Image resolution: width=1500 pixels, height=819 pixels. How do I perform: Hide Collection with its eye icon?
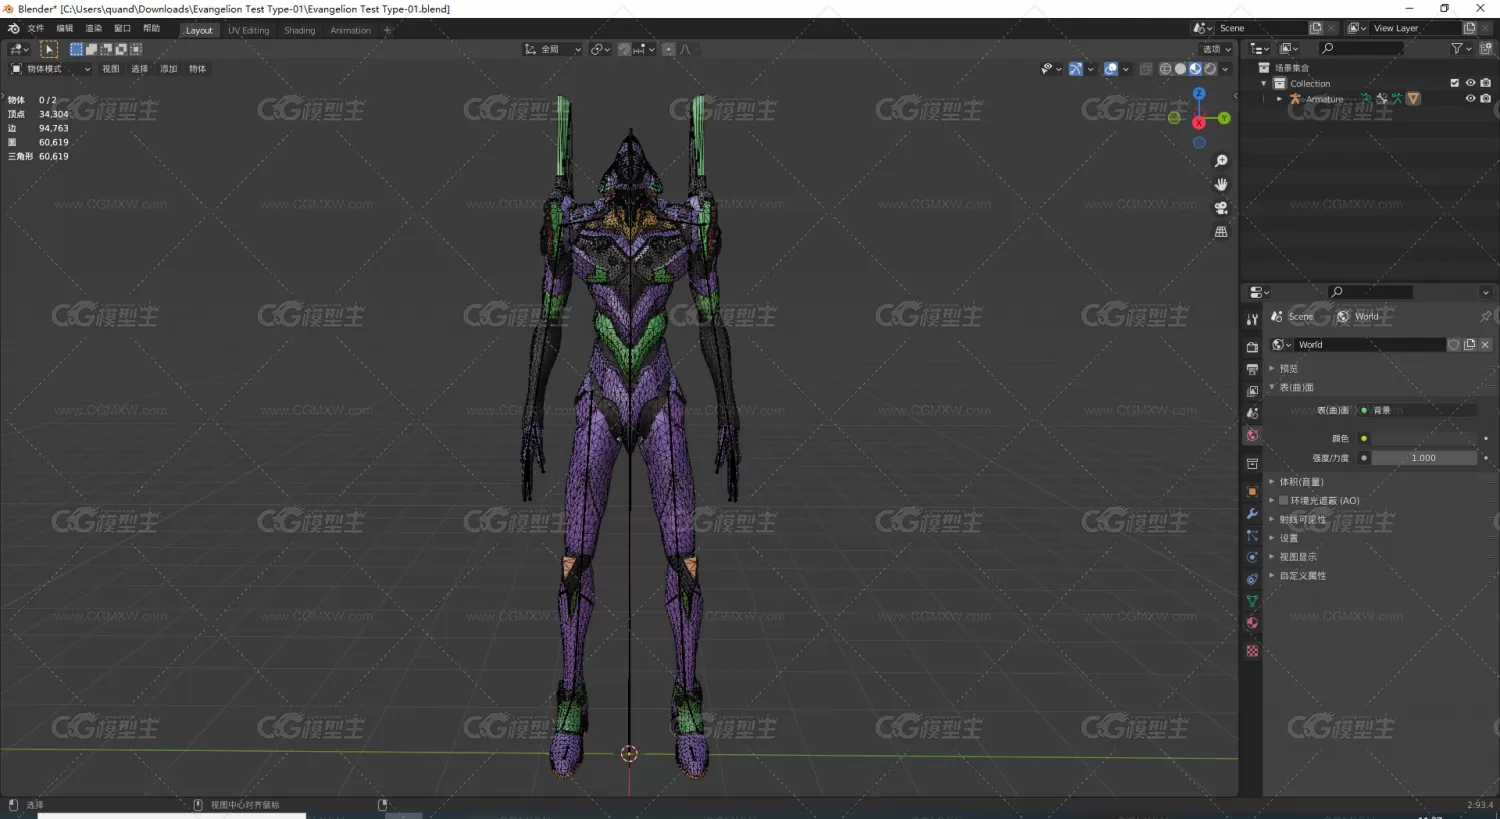1470,83
